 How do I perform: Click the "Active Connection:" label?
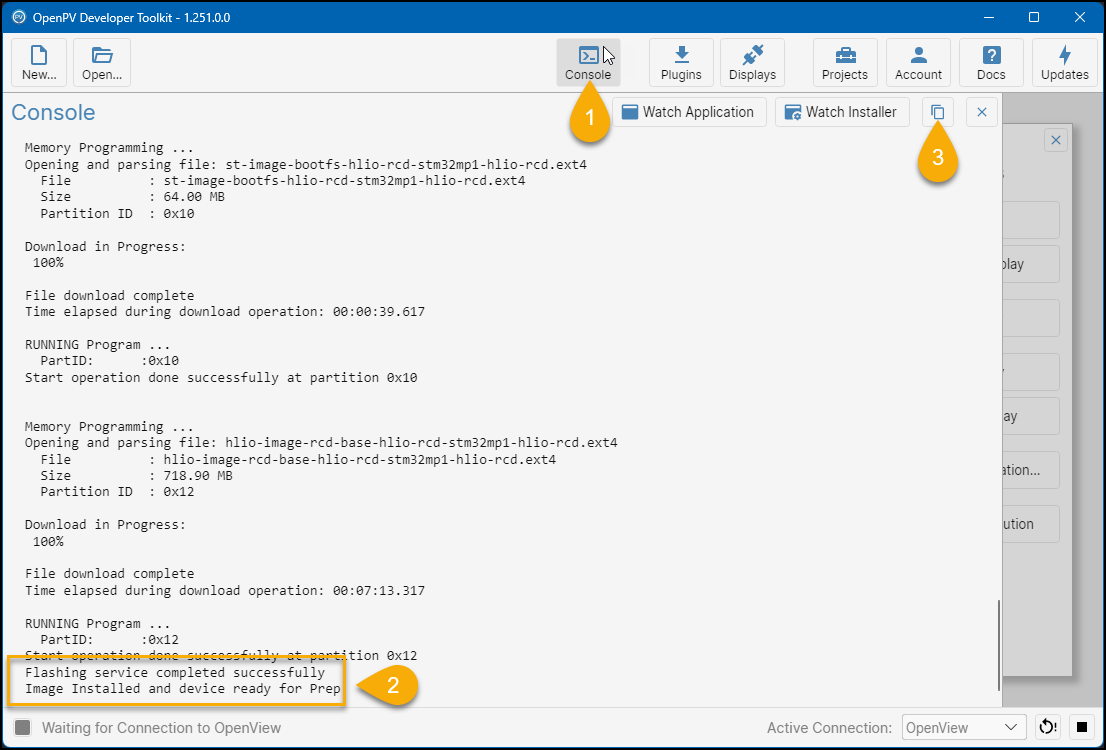click(x=830, y=727)
